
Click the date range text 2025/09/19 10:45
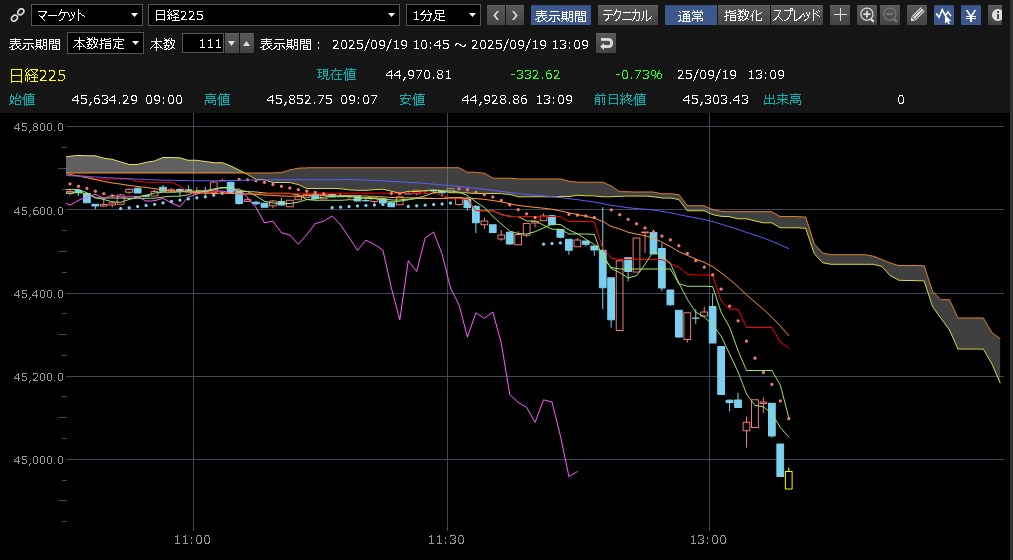(x=391, y=45)
